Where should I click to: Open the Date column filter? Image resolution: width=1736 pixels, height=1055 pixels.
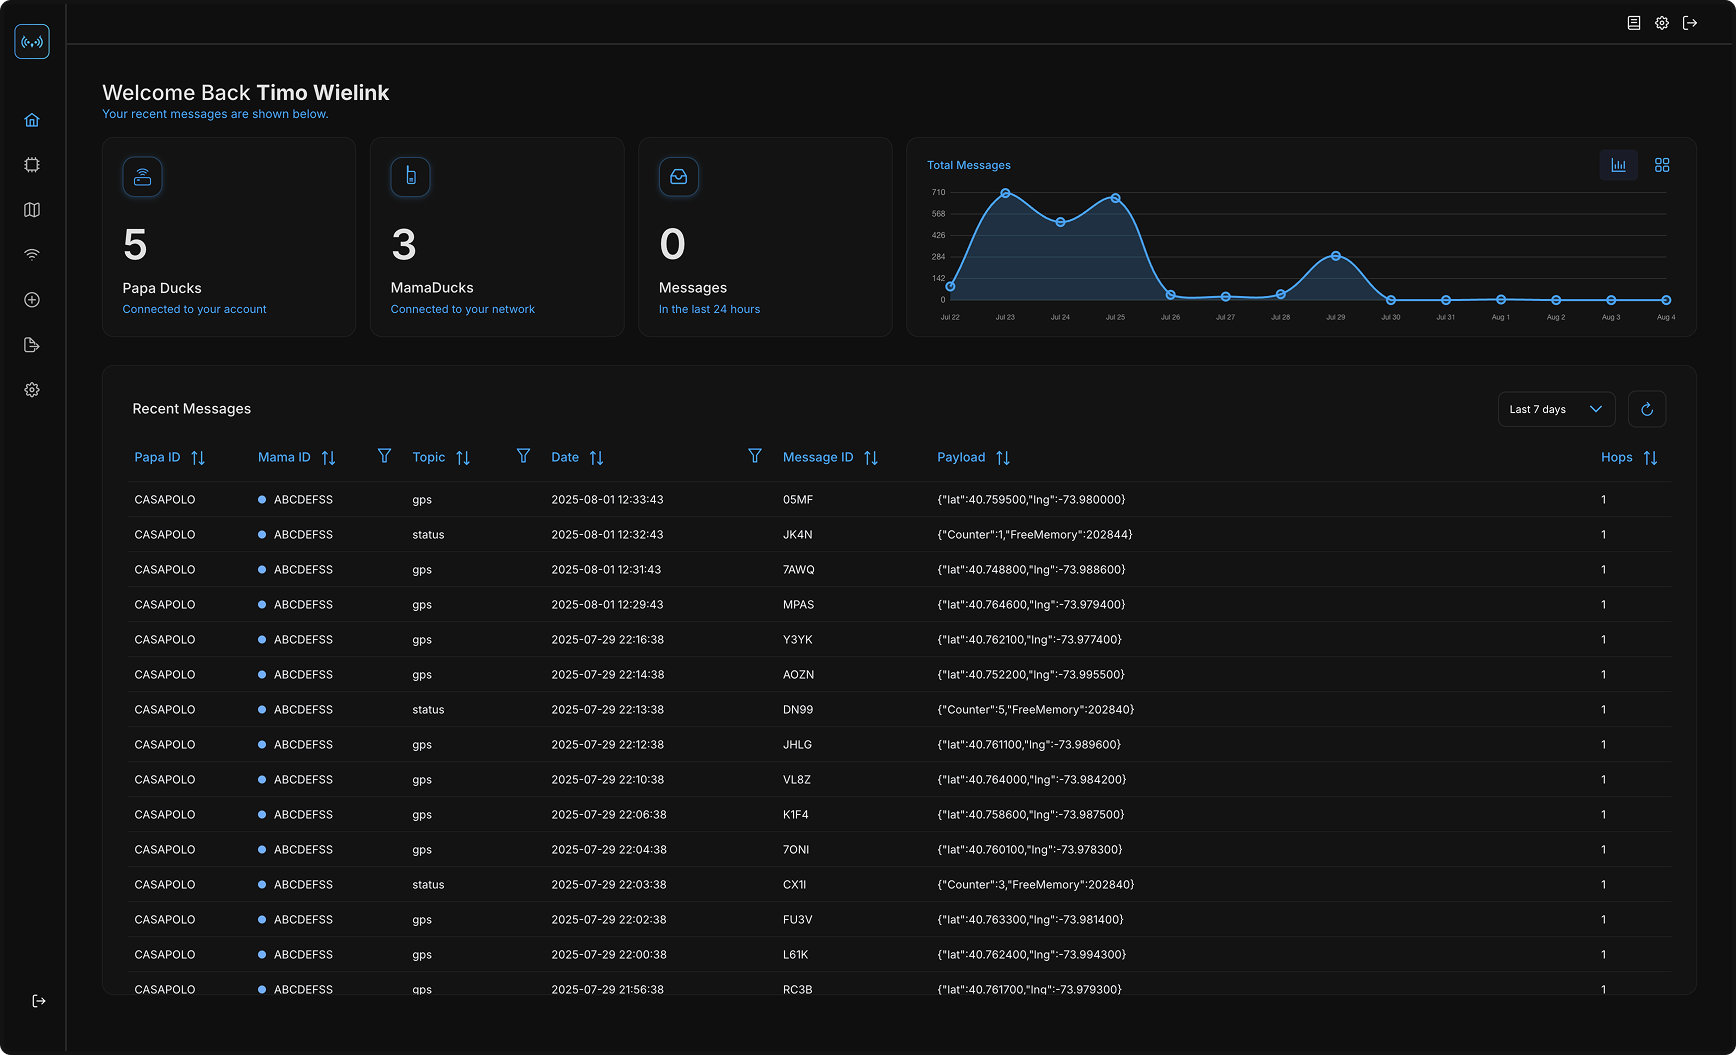pyautogui.click(x=755, y=456)
